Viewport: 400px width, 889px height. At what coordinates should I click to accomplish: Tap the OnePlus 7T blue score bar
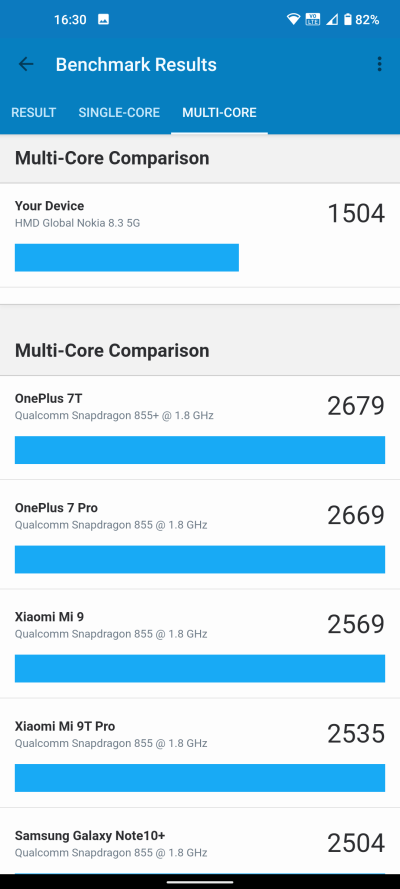(x=200, y=450)
